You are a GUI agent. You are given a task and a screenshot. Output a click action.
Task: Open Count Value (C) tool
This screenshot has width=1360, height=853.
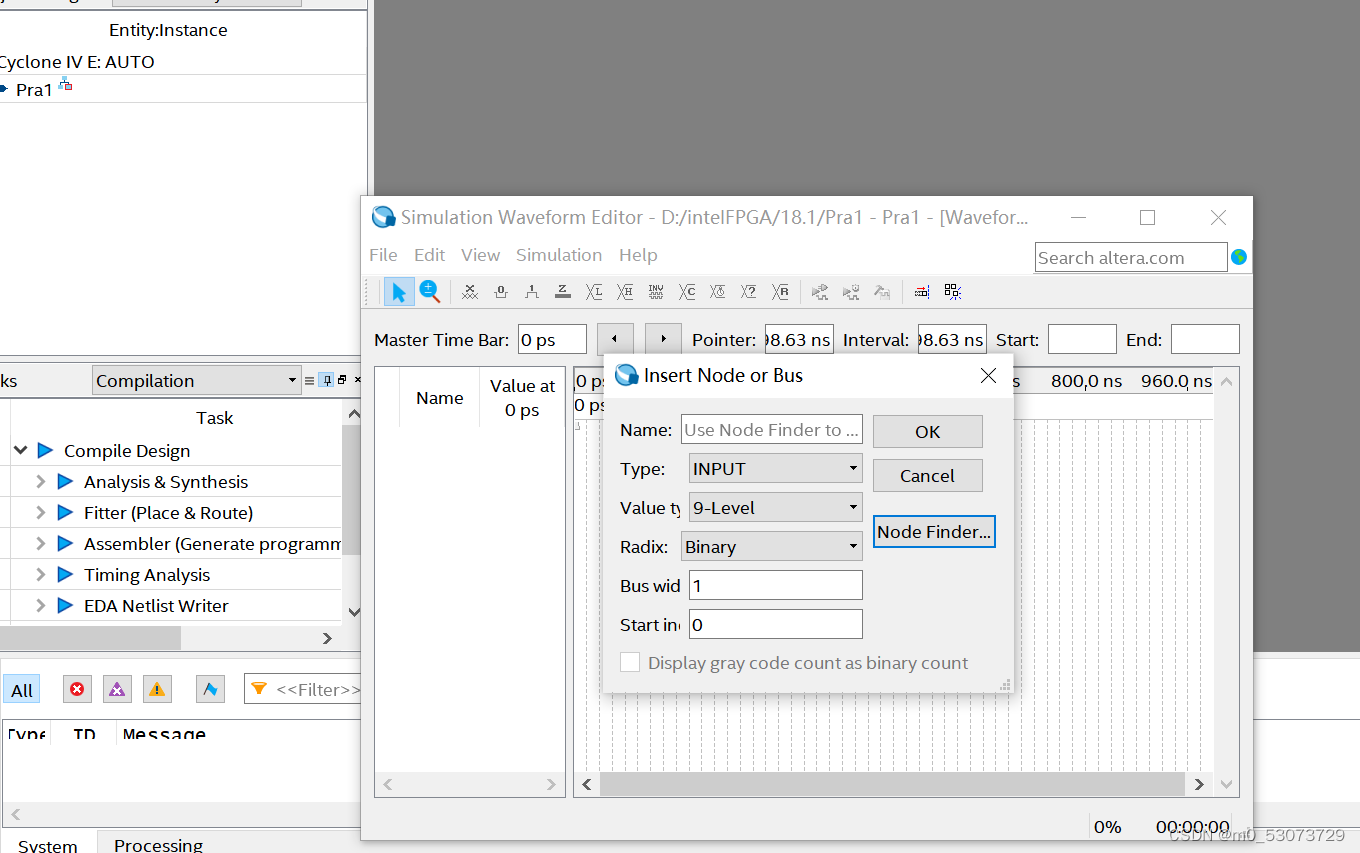point(687,292)
